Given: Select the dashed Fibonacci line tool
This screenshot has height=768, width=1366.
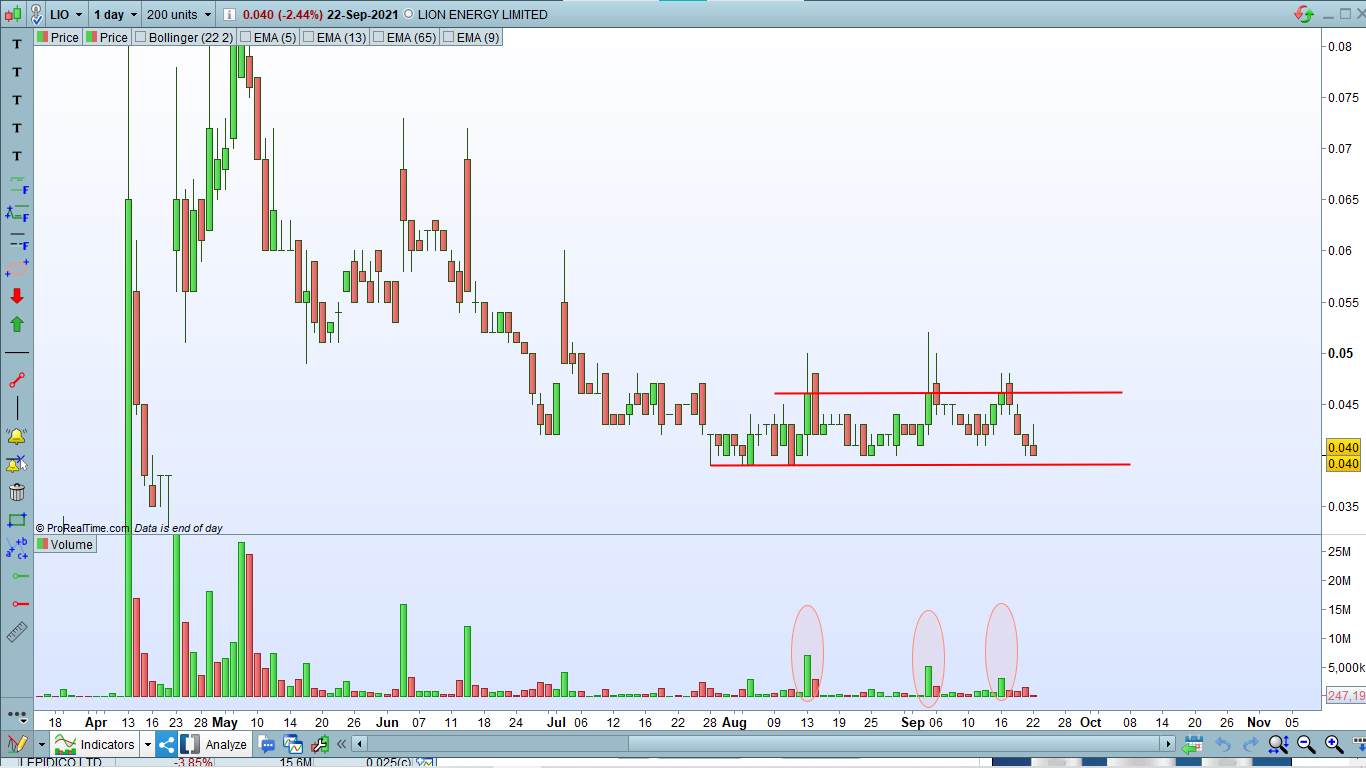Looking at the screenshot, I should (x=17, y=241).
